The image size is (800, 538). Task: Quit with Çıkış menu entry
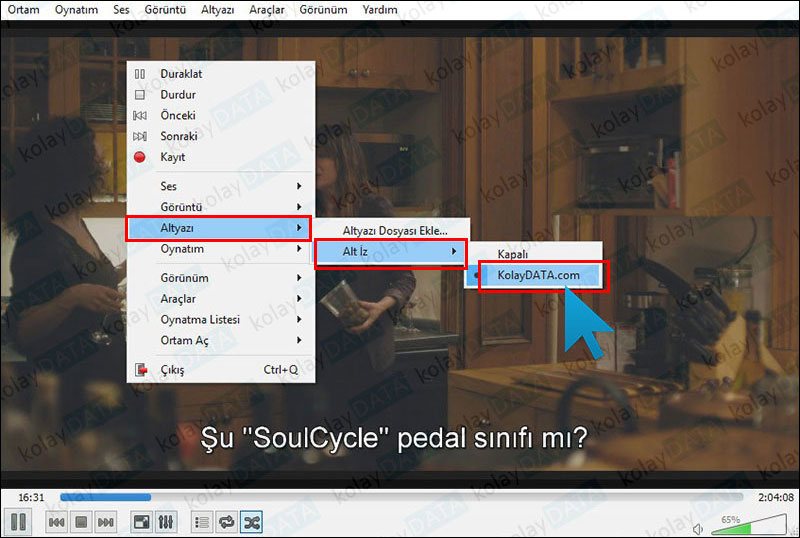(220, 370)
